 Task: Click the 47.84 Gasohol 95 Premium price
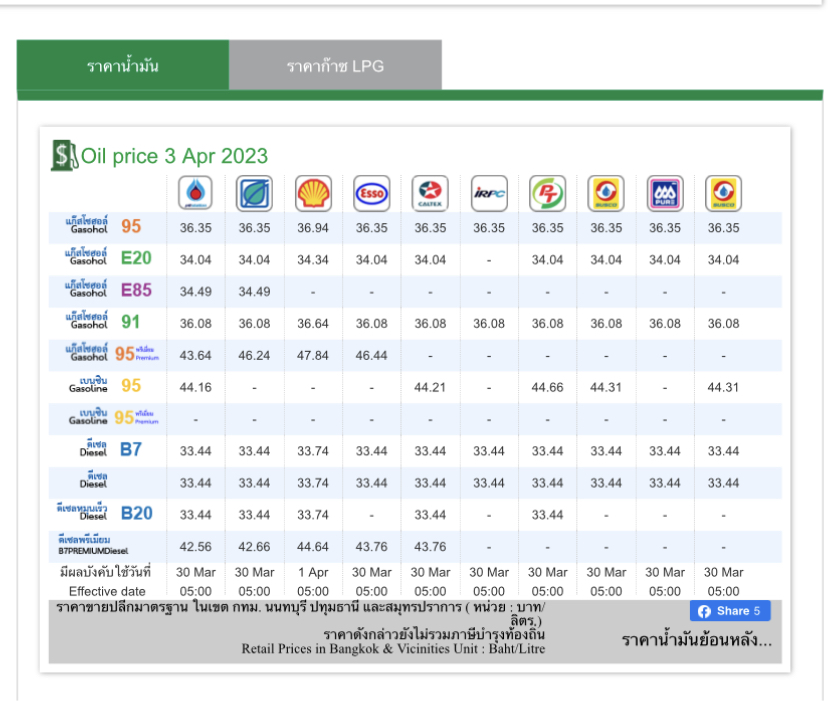[313, 356]
